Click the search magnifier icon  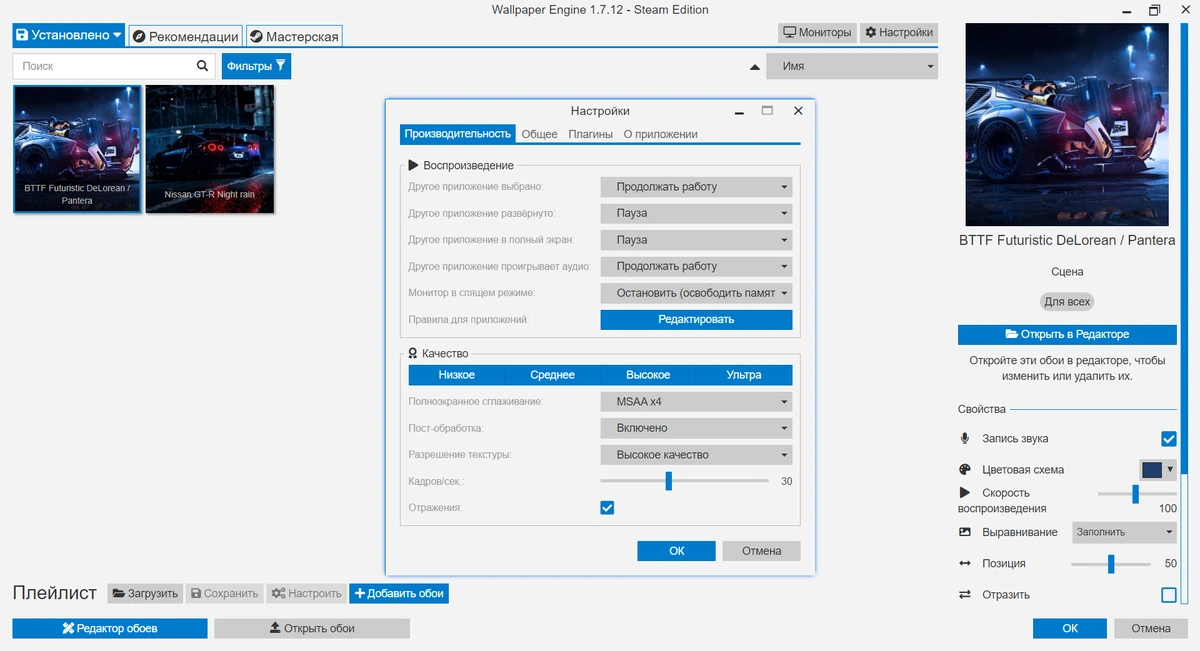click(x=202, y=66)
